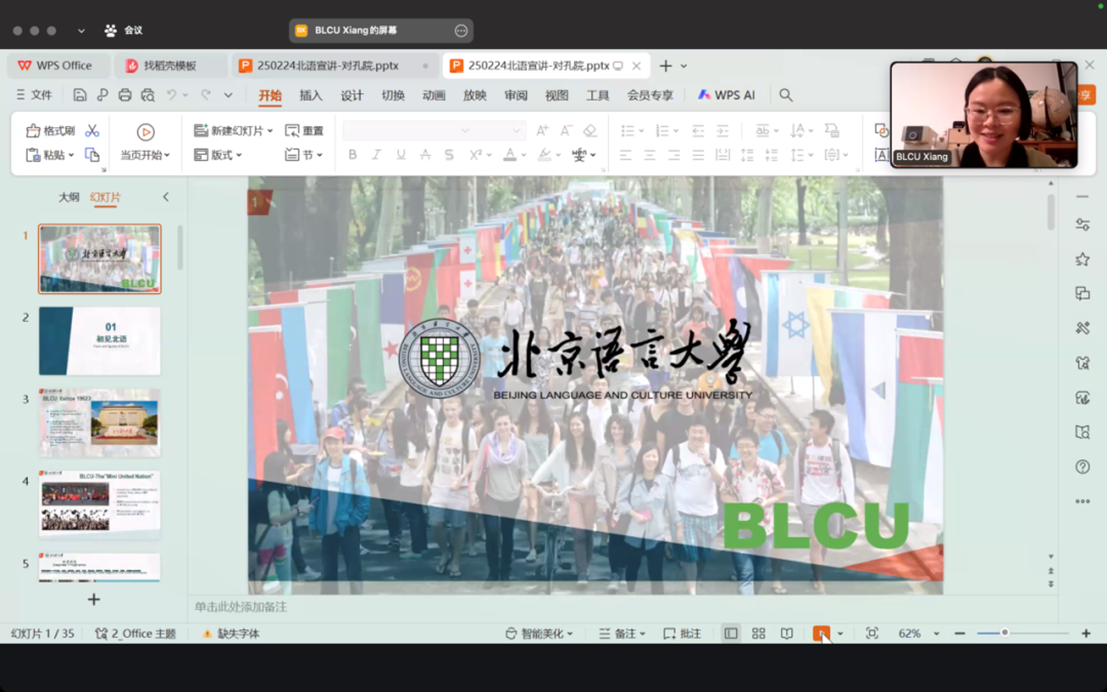
Task: Open the 开始 ribbon tab
Action: [270, 95]
